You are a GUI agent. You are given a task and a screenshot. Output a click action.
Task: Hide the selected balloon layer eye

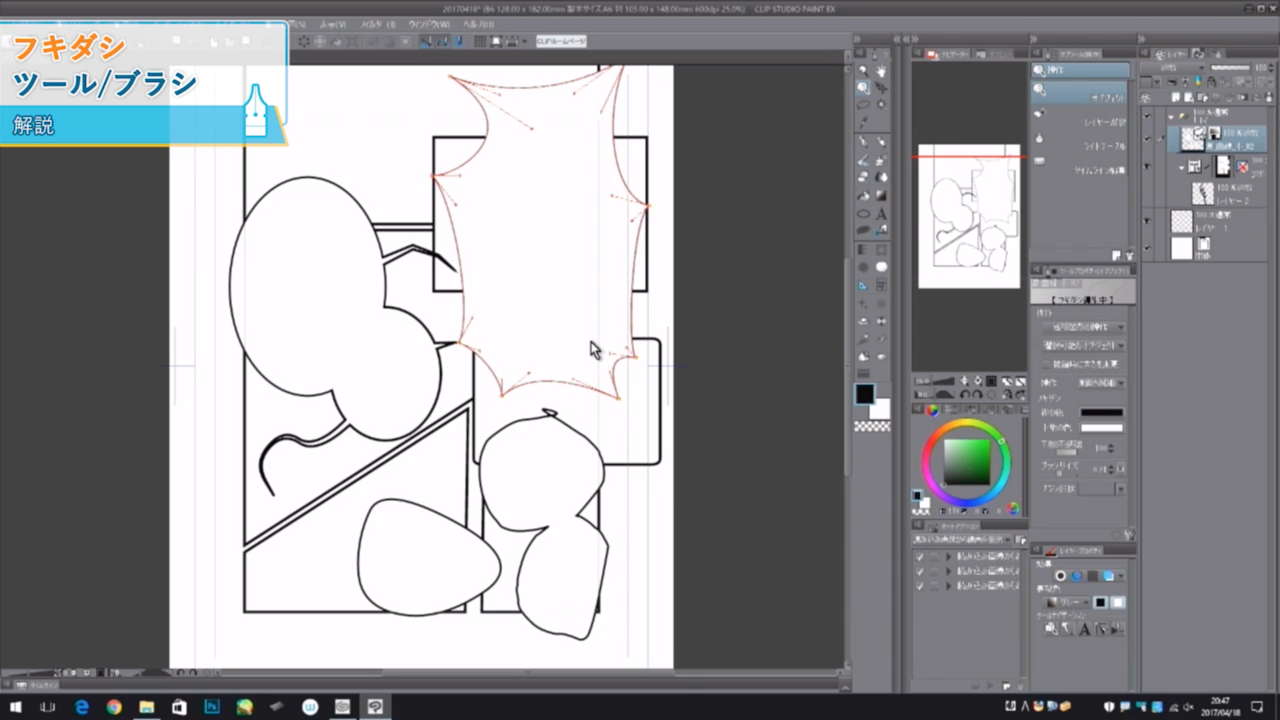coord(1149,138)
